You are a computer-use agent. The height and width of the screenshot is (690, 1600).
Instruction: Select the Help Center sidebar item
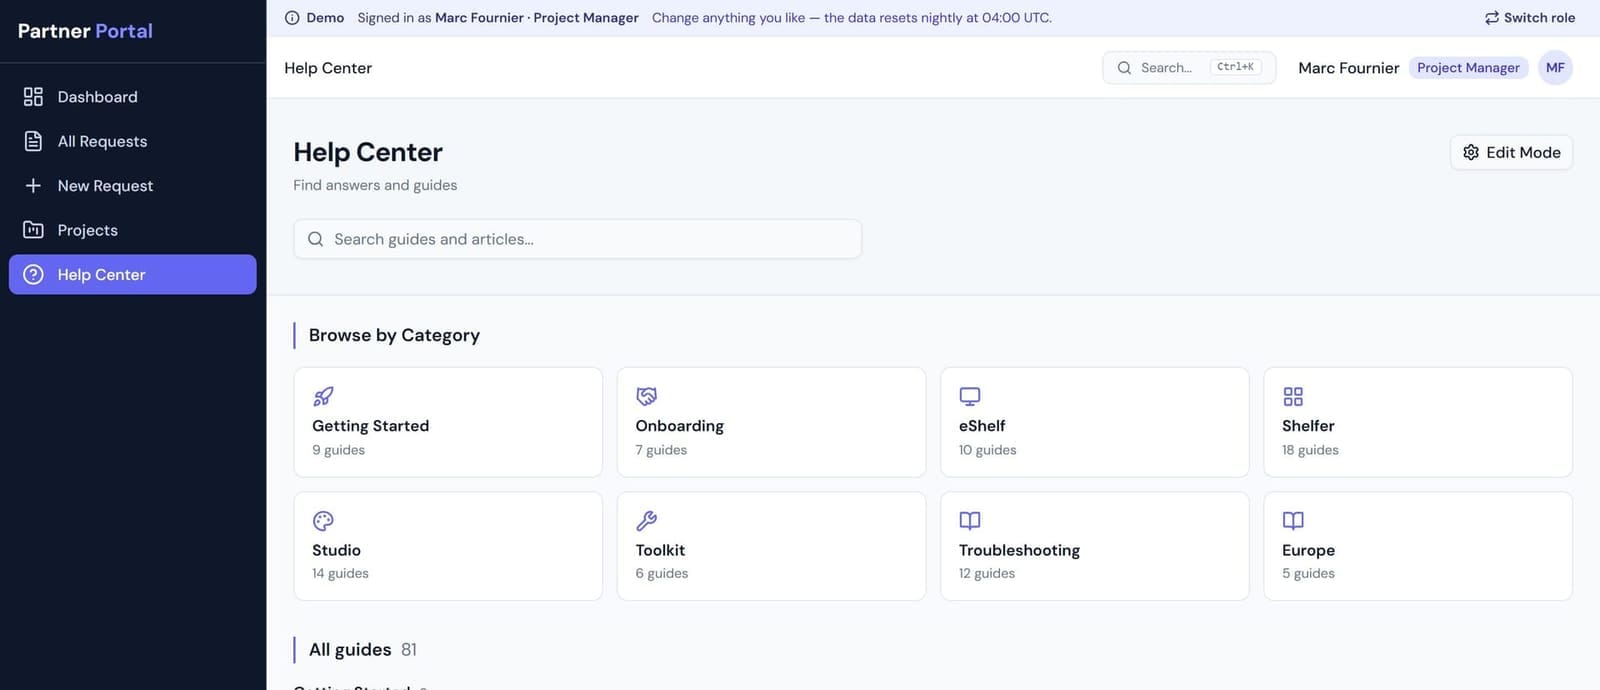pos(133,274)
